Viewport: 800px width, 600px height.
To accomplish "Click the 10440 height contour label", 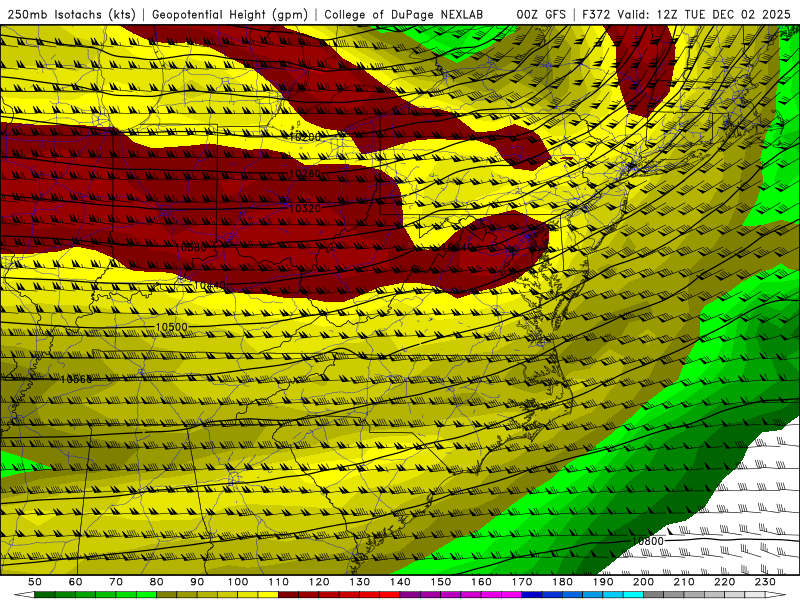I will click(x=210, y=285).
